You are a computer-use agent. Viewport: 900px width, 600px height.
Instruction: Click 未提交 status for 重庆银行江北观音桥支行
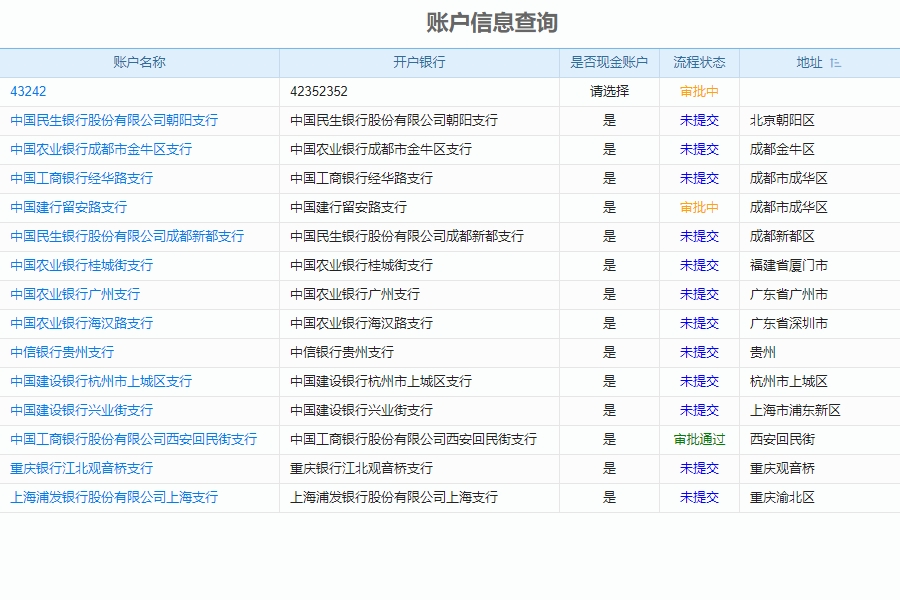(x=701, y=468)
